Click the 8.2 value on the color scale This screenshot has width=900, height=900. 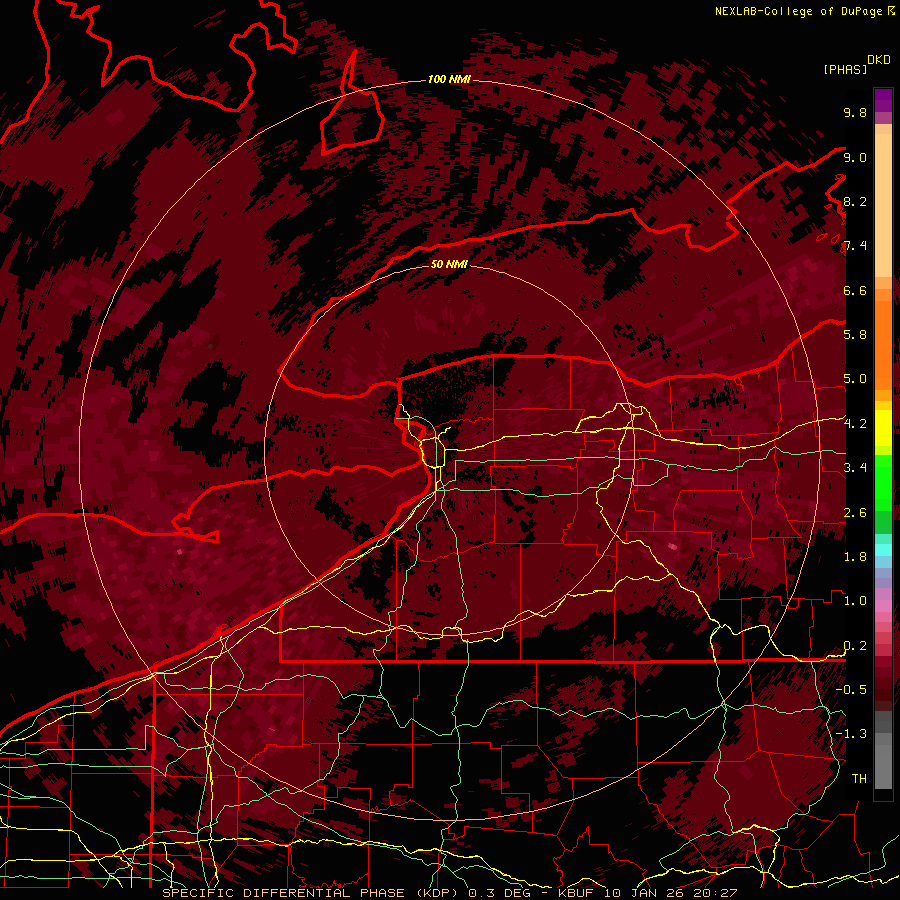coord(855,201)
